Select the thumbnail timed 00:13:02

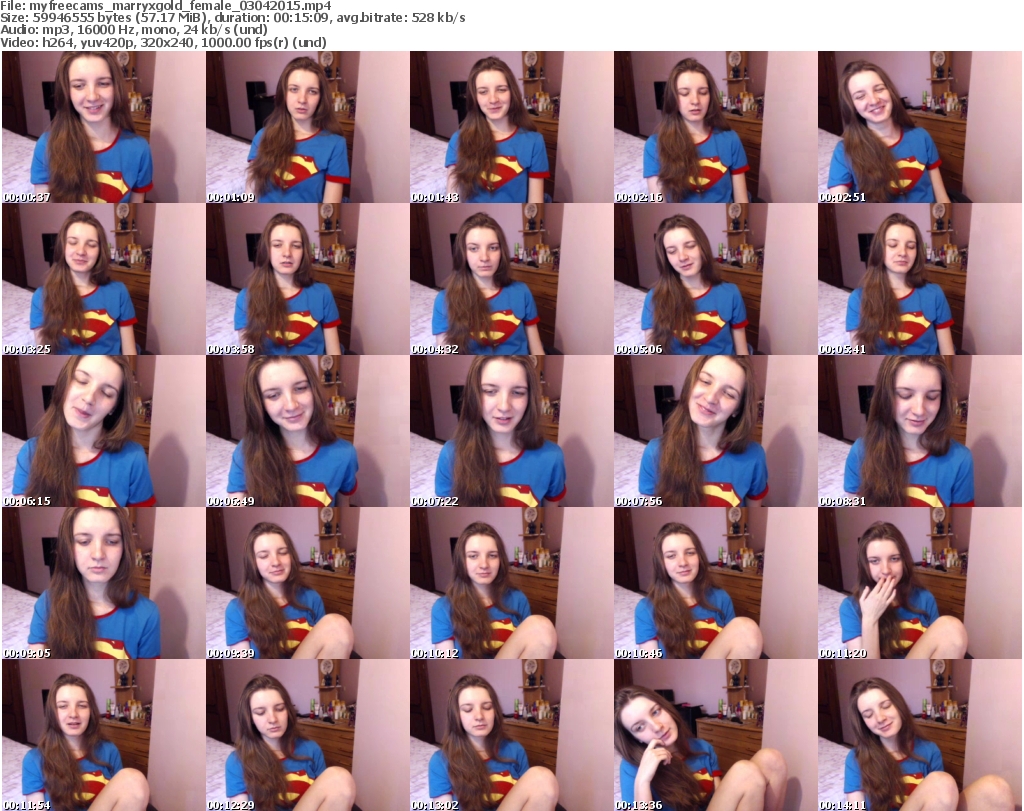point(511,735)
